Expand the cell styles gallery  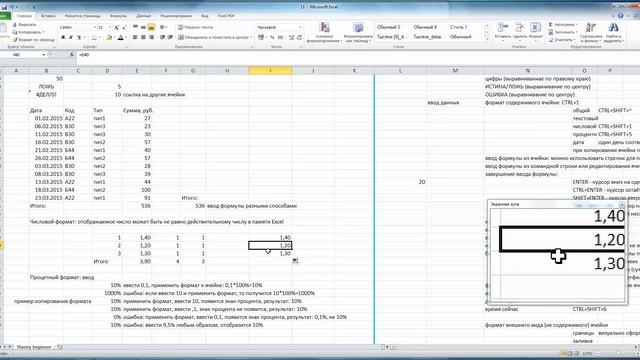pos(487,39)
